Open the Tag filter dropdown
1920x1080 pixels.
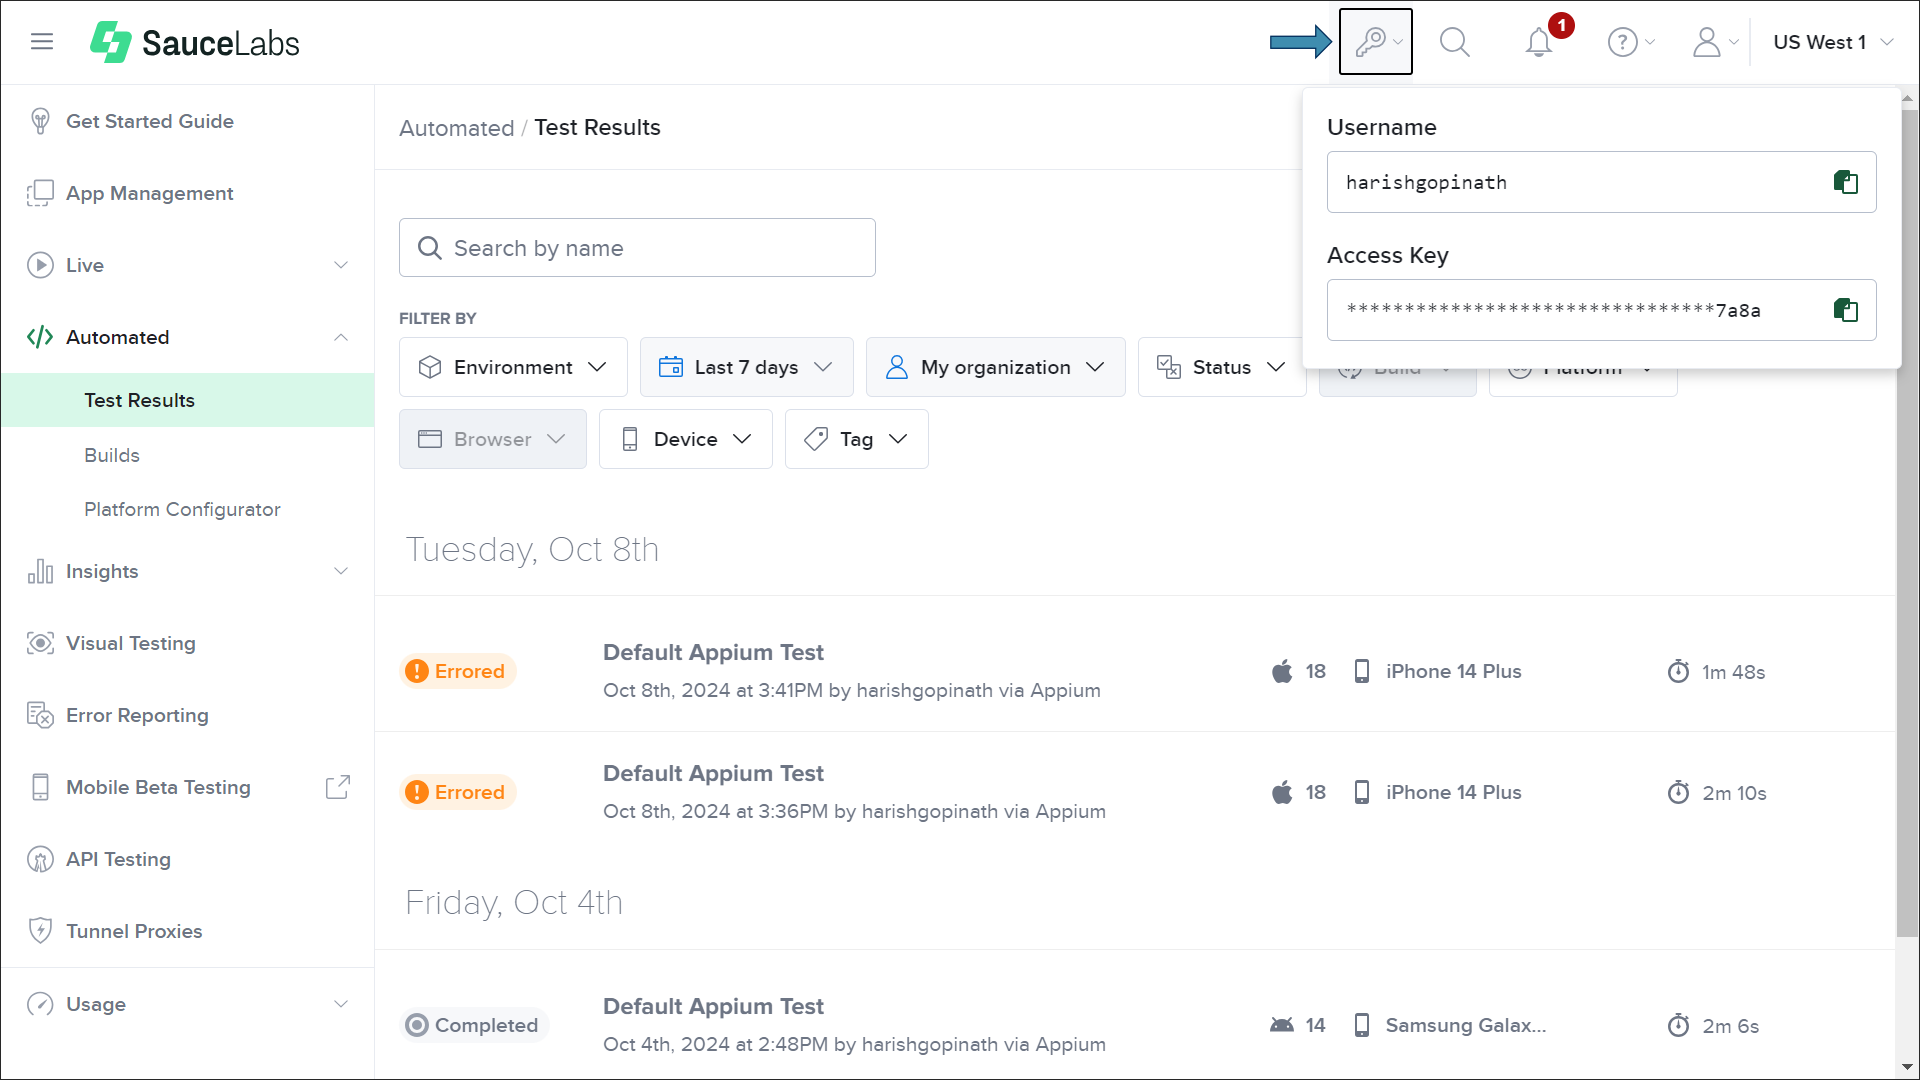click(x=856, y=439)
